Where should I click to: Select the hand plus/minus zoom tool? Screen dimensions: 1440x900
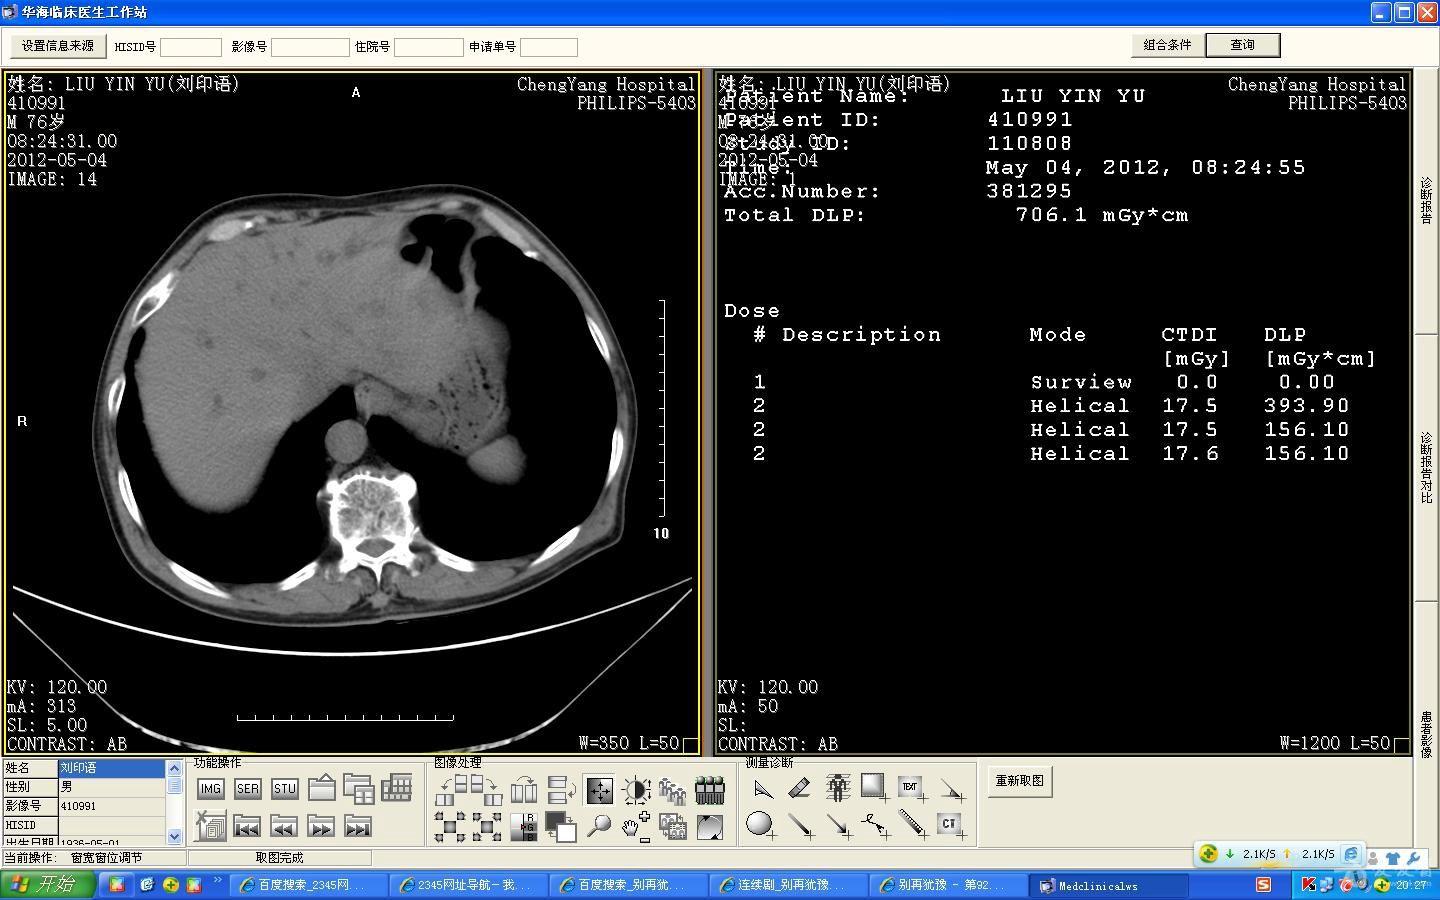(636, 826)
